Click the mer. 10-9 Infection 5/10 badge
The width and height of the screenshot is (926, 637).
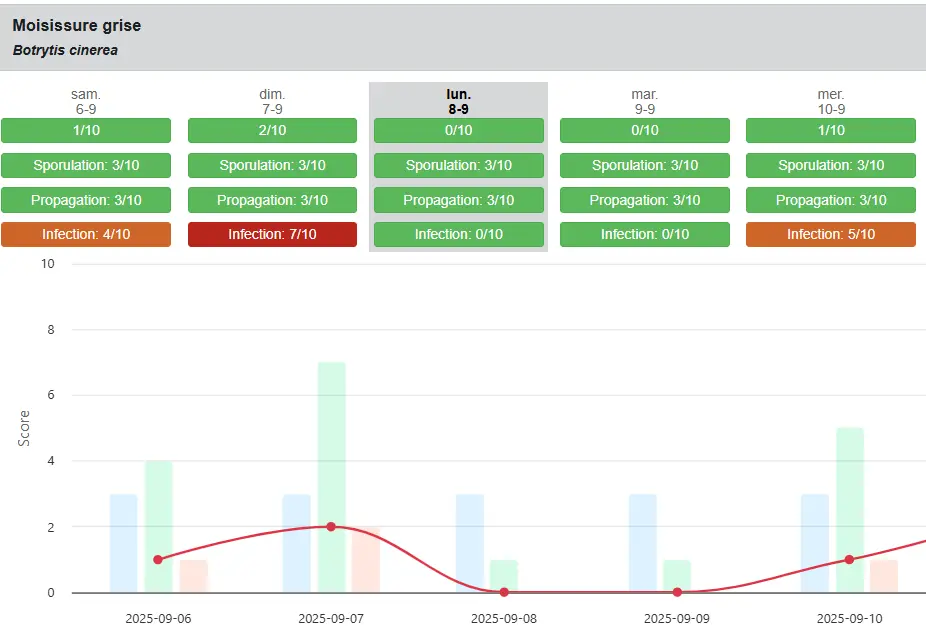tap(830, 235)
